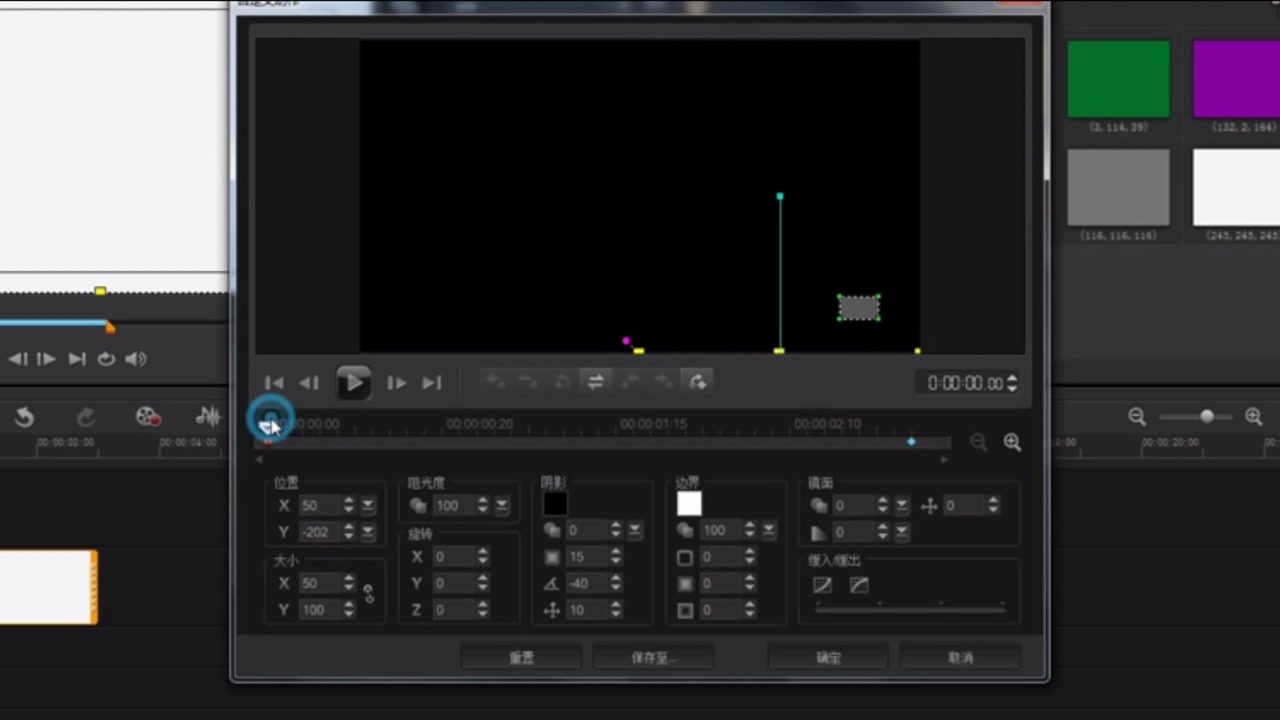Click the highlighted toolbar icon beside move keyframe right

coord(697,381)
